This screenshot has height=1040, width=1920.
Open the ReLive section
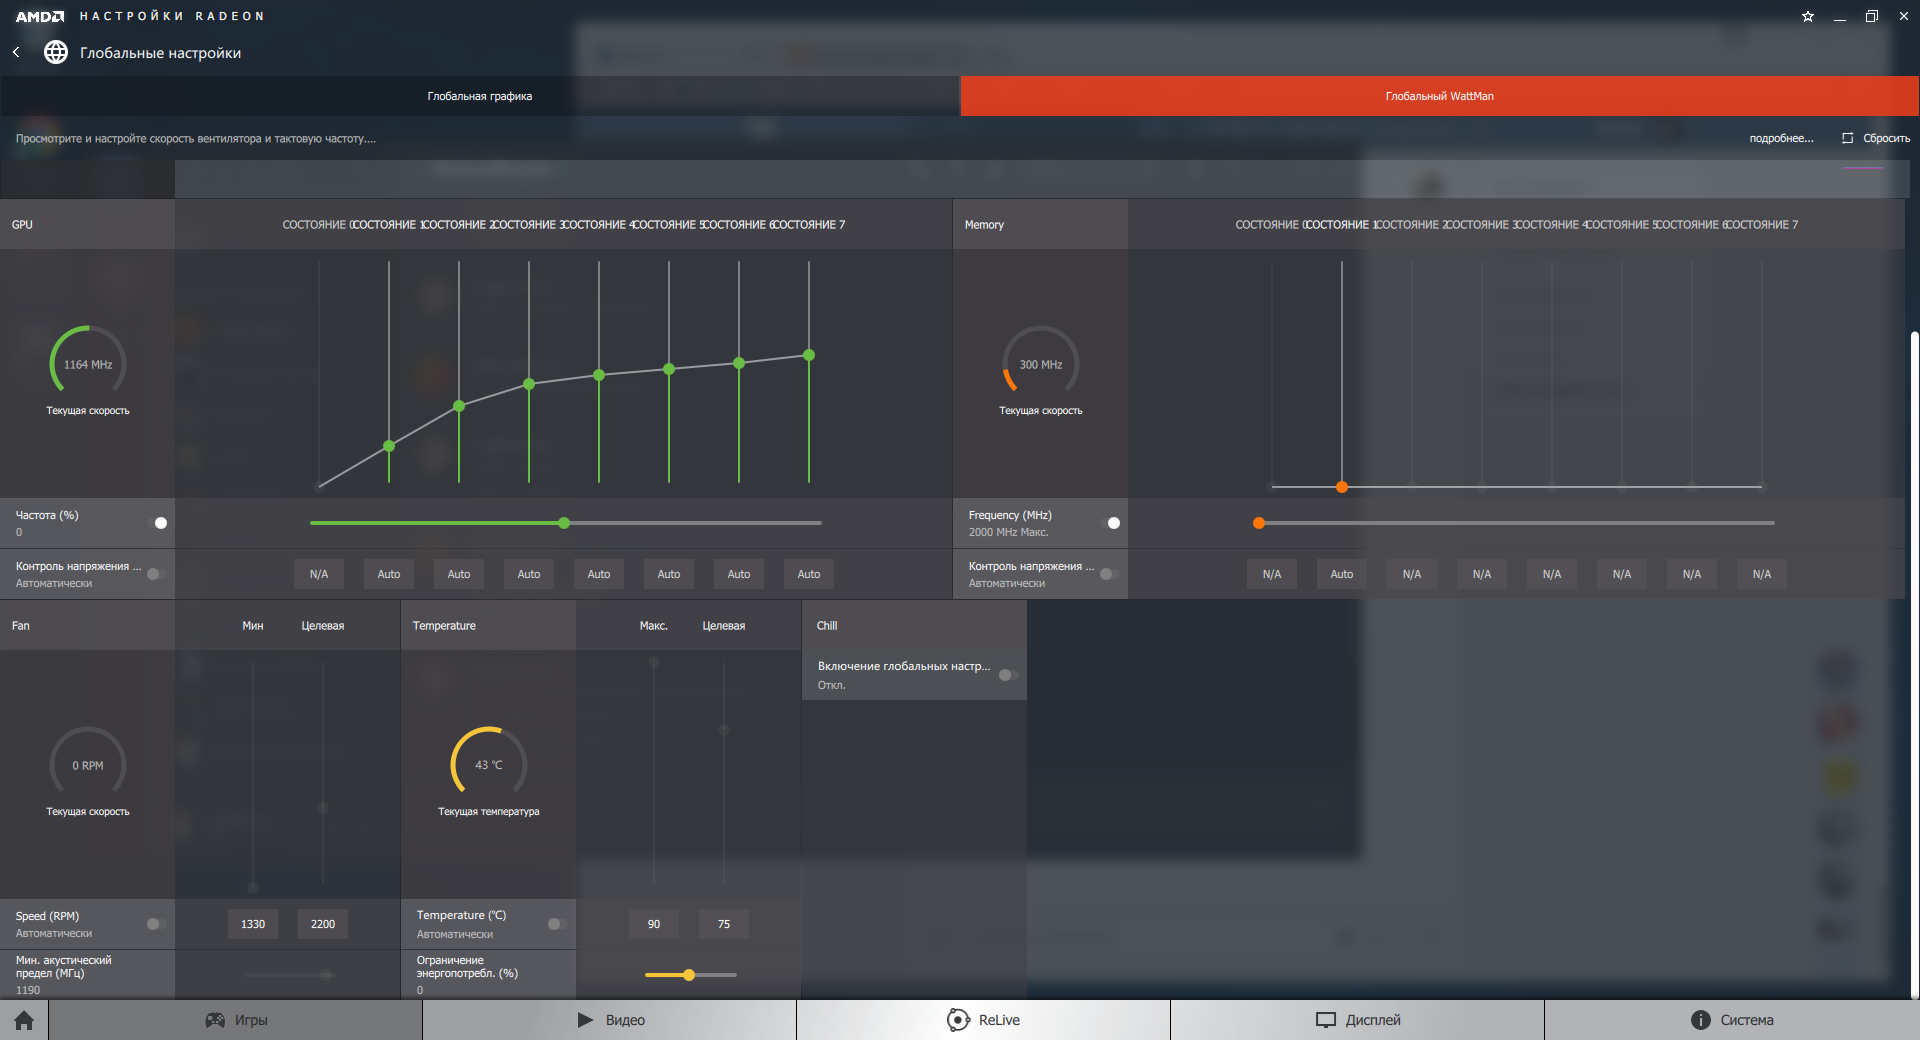point(984,1020)
